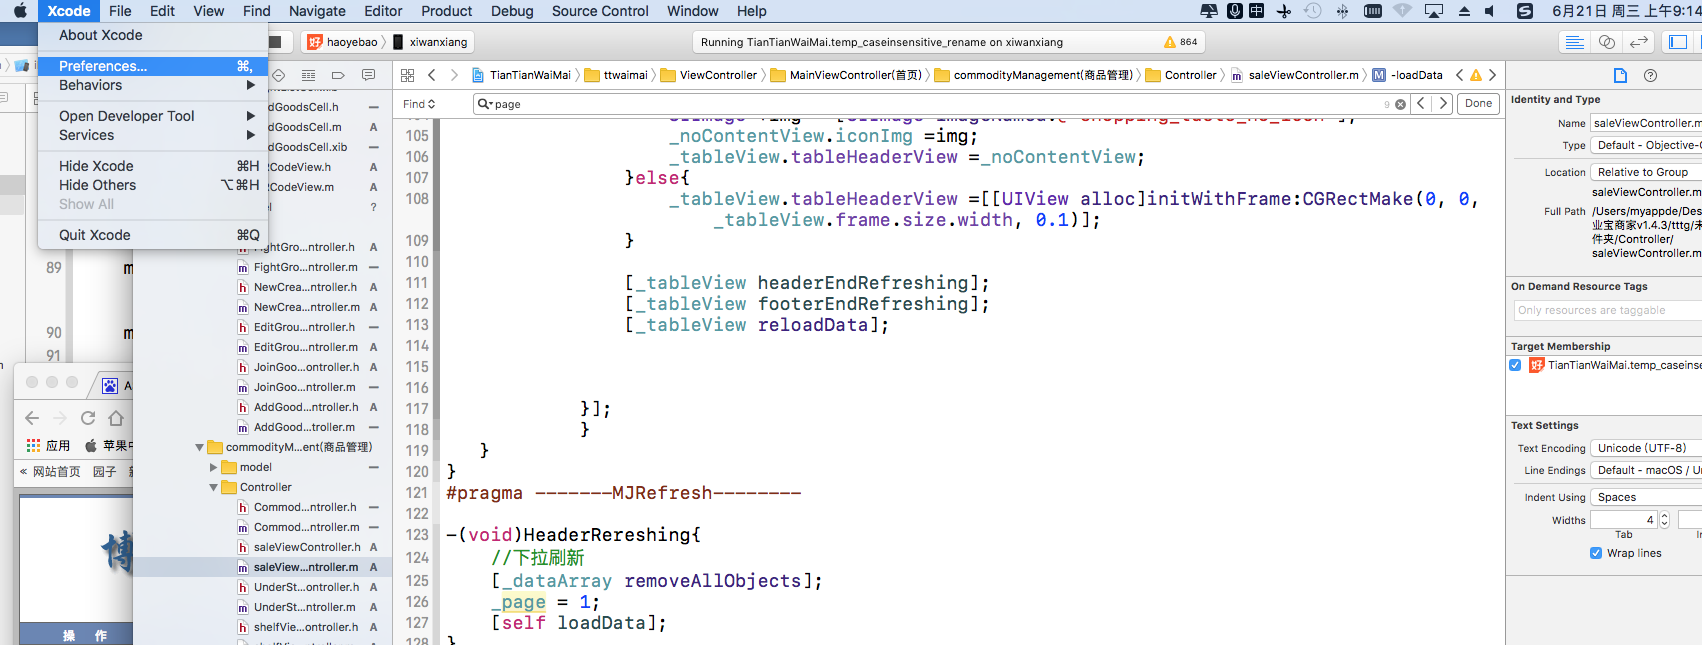Open the Debug navigator icon
Screen dimensions: 1702x645
tap(308, 76)
